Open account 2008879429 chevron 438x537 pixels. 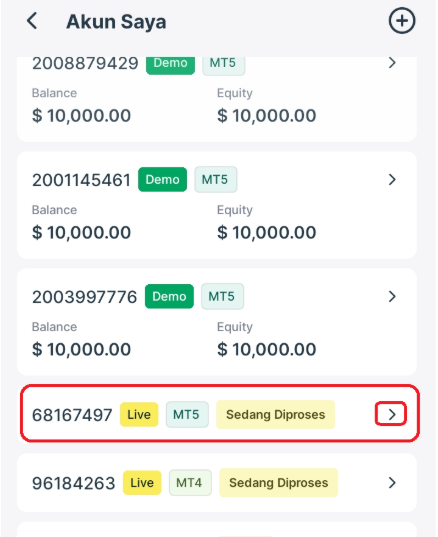[392, 63]
